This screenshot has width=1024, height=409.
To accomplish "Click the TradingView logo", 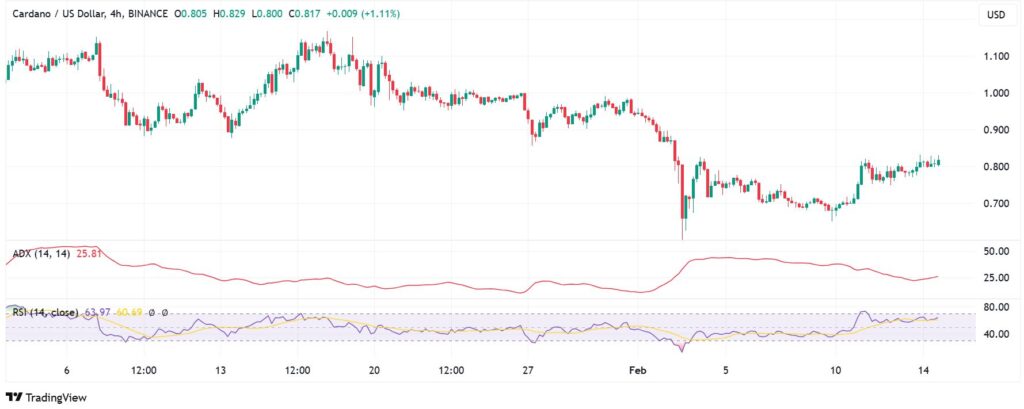I will click(46, 395).
